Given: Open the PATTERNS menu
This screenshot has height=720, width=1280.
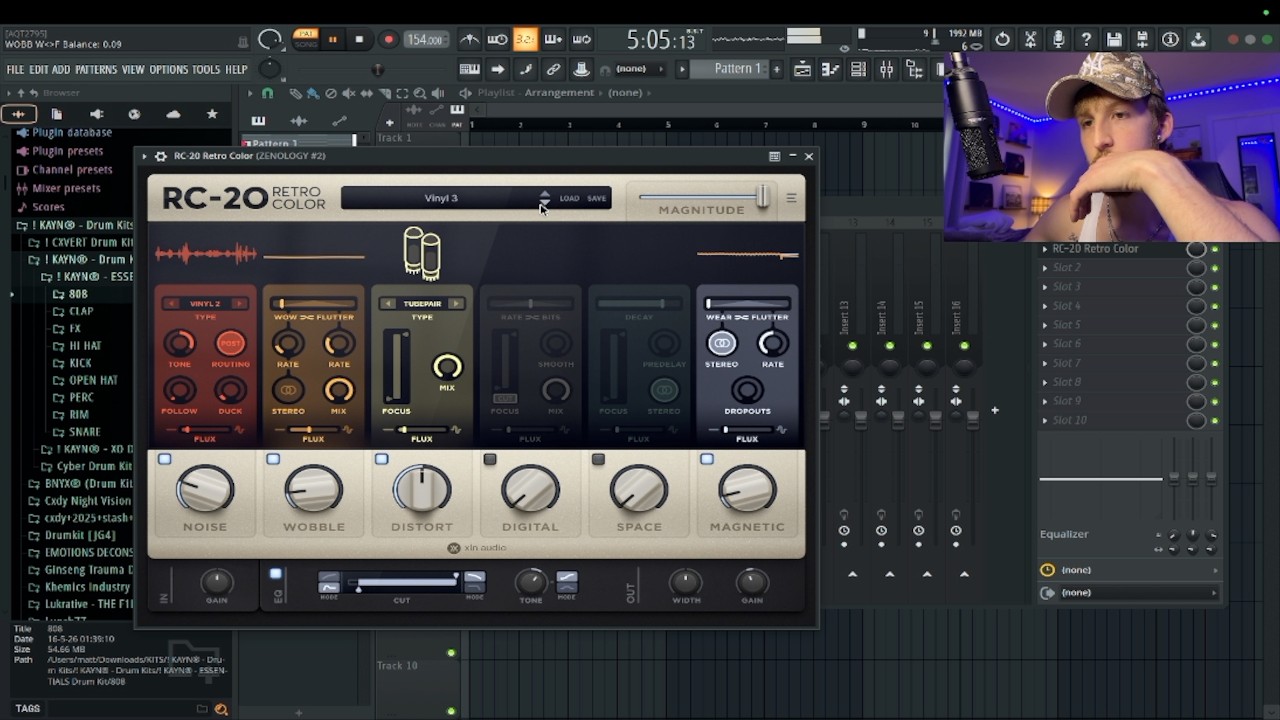Looking at the screenshot, I should [96, 70].
